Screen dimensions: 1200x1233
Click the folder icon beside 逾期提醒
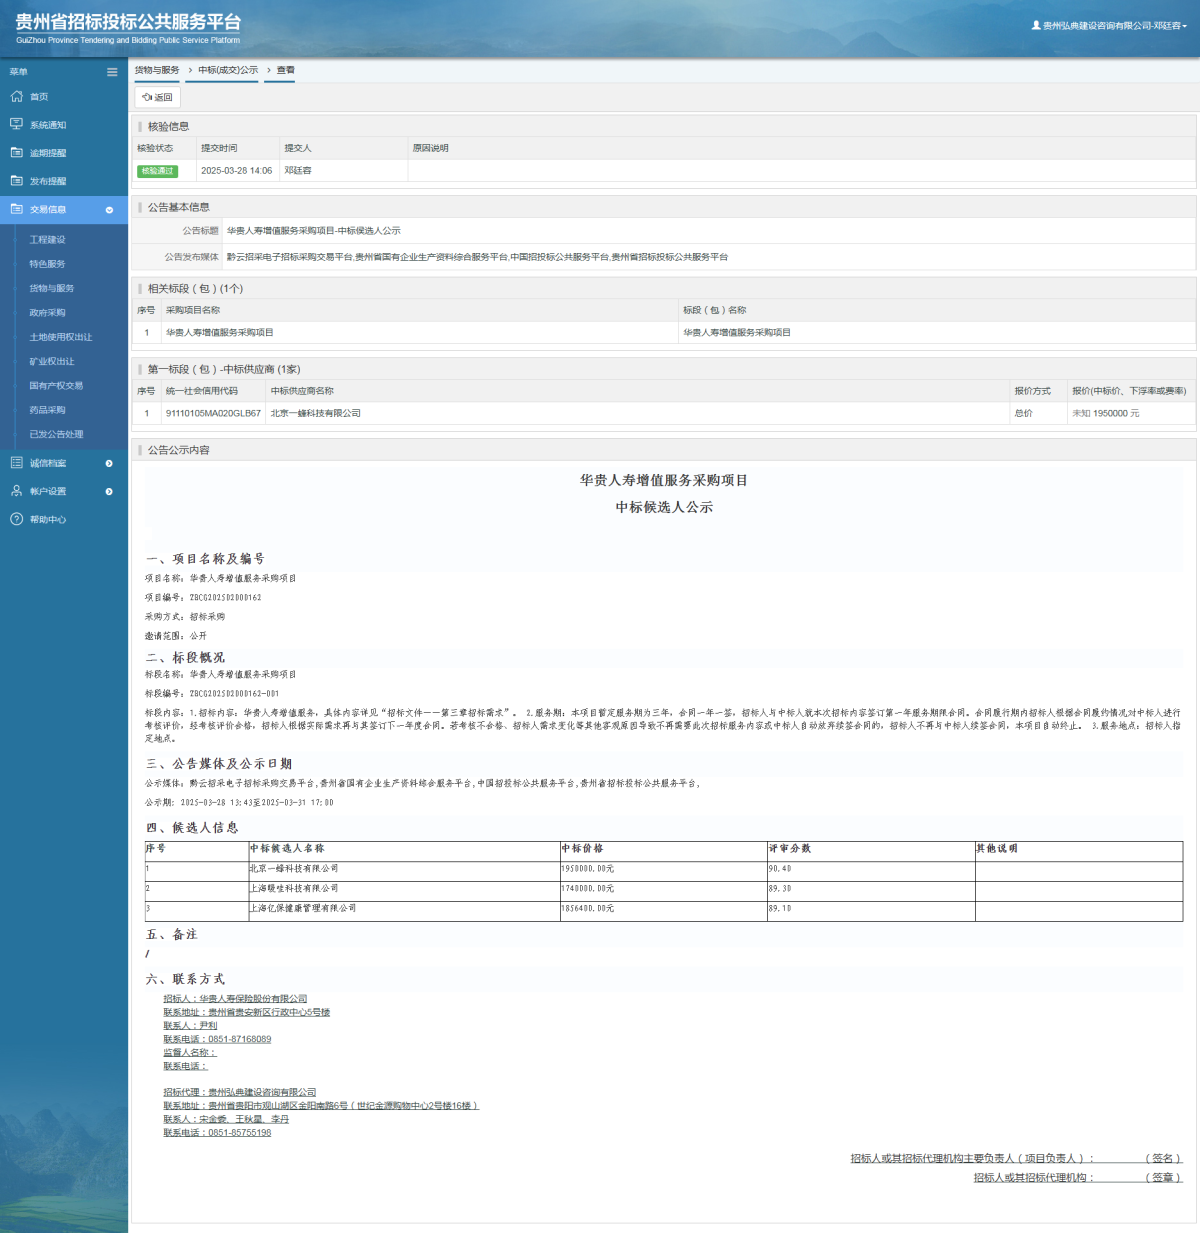coord(16,153)
